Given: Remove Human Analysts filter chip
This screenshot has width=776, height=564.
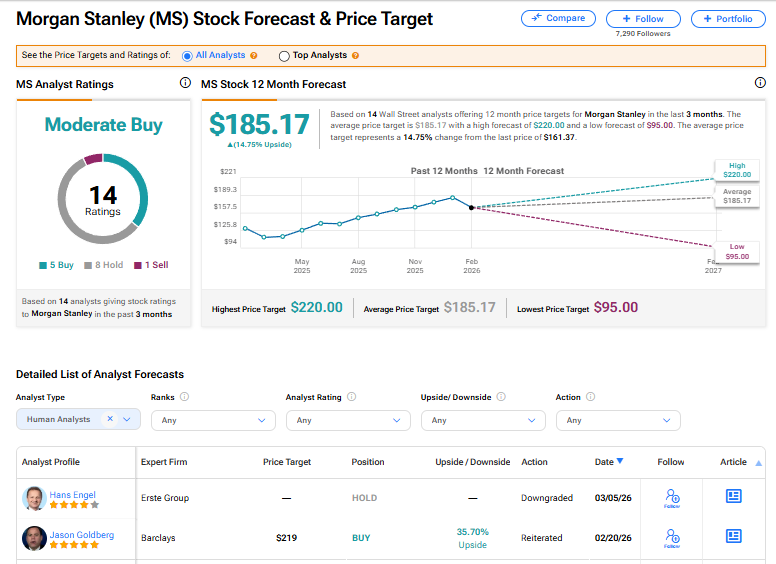Looking at the screenshot, I should [x=110, y=420].
